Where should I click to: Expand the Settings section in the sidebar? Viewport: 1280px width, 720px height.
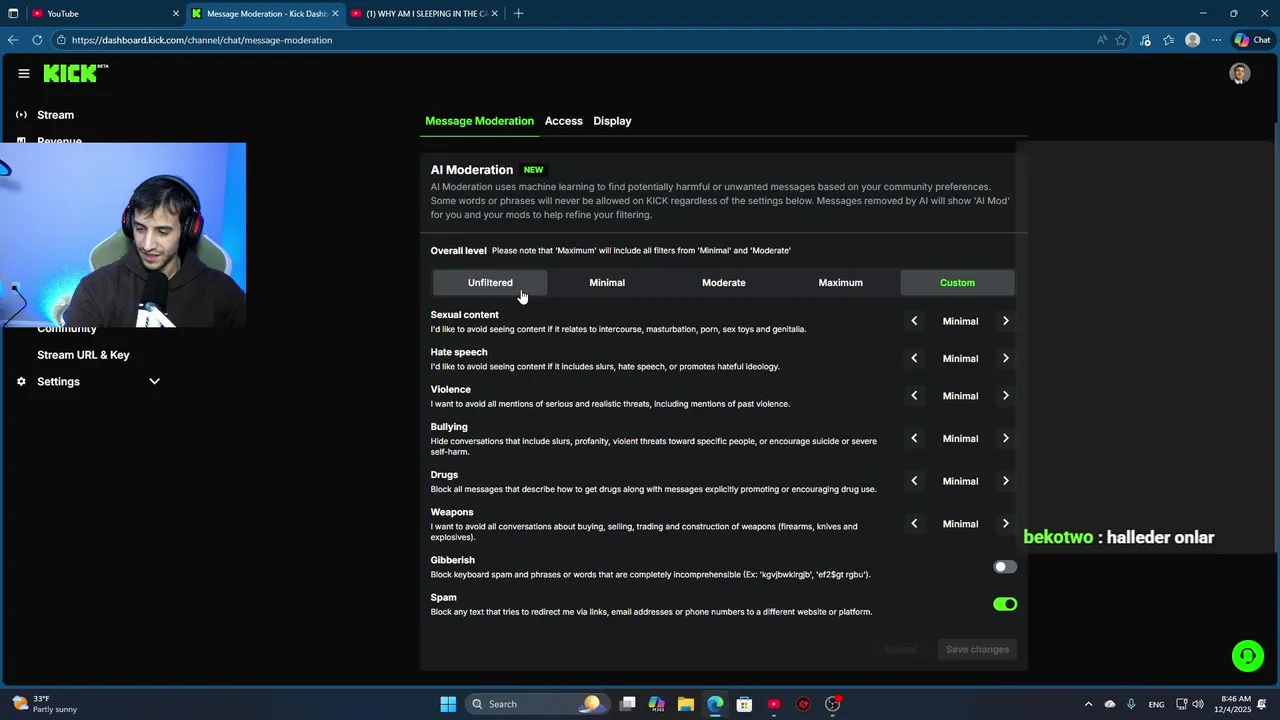(154, 382)
